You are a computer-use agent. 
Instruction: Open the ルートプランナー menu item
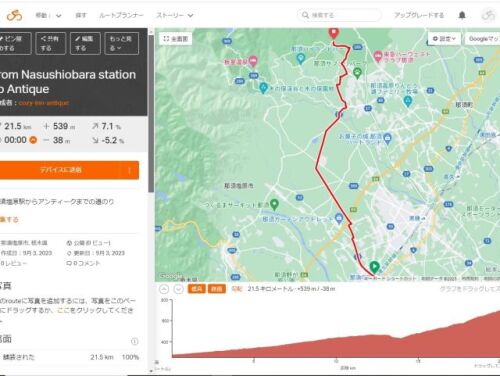[121, 15]
